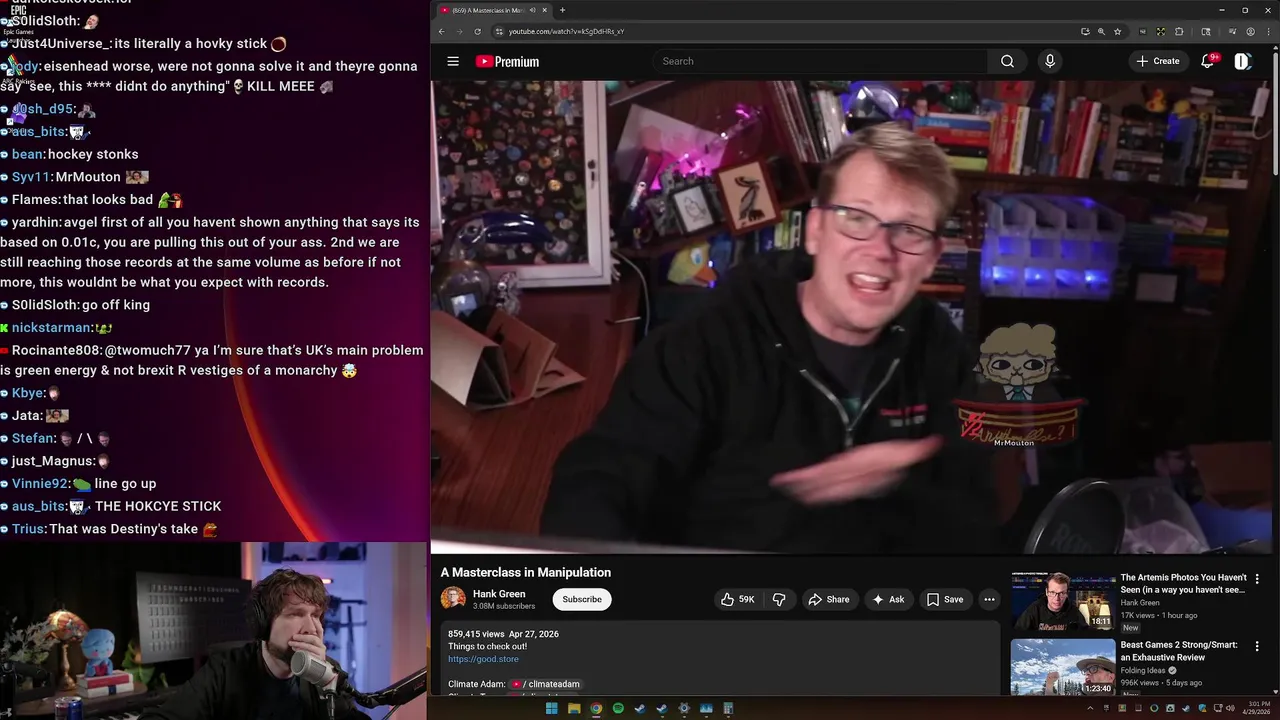Subscribe to Hank Green
1280x720 pixels.
[x=582, y=600]
